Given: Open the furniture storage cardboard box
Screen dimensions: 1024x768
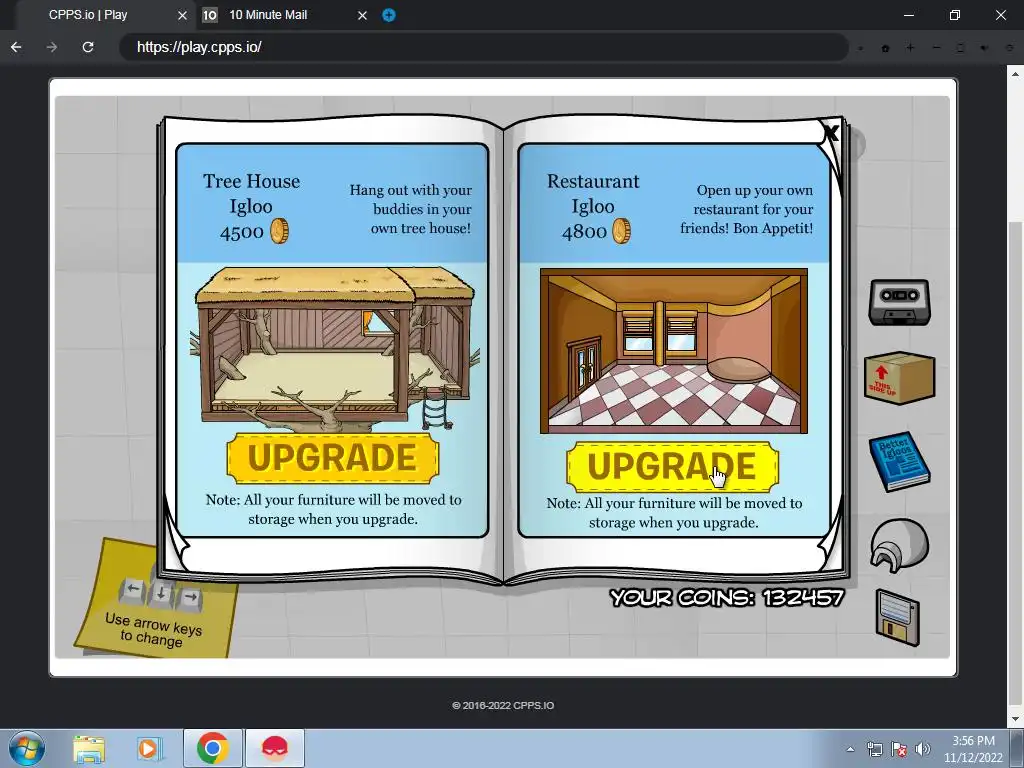Looking at the screenshot, I should pyautogui.click(x=899, y=378).
